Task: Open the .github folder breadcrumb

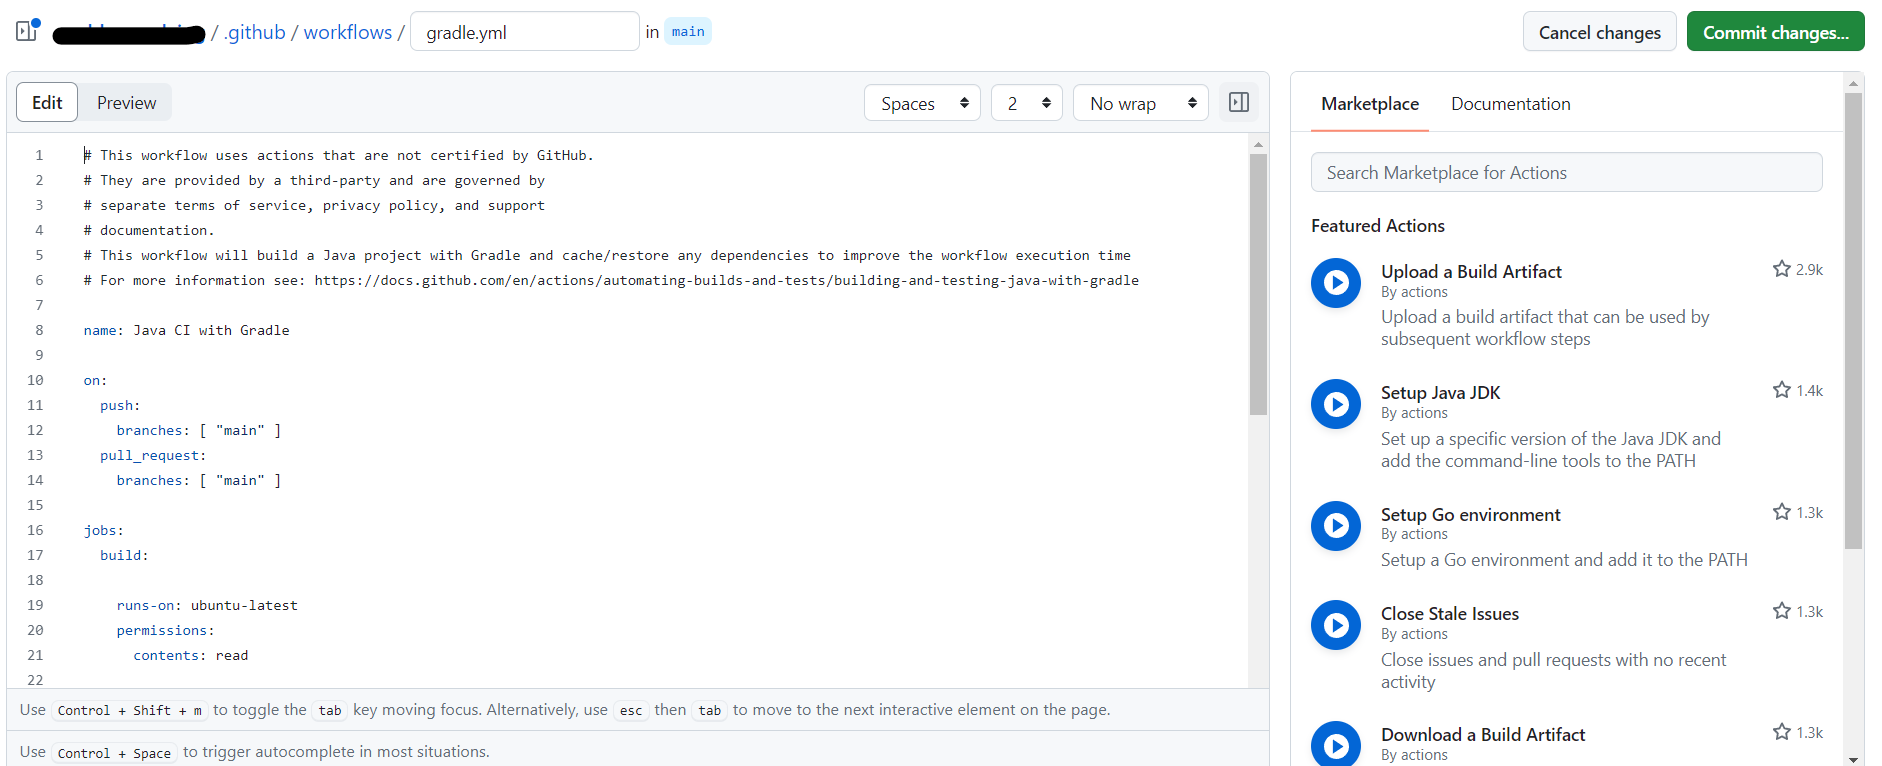Action: (x=255, y=32)
